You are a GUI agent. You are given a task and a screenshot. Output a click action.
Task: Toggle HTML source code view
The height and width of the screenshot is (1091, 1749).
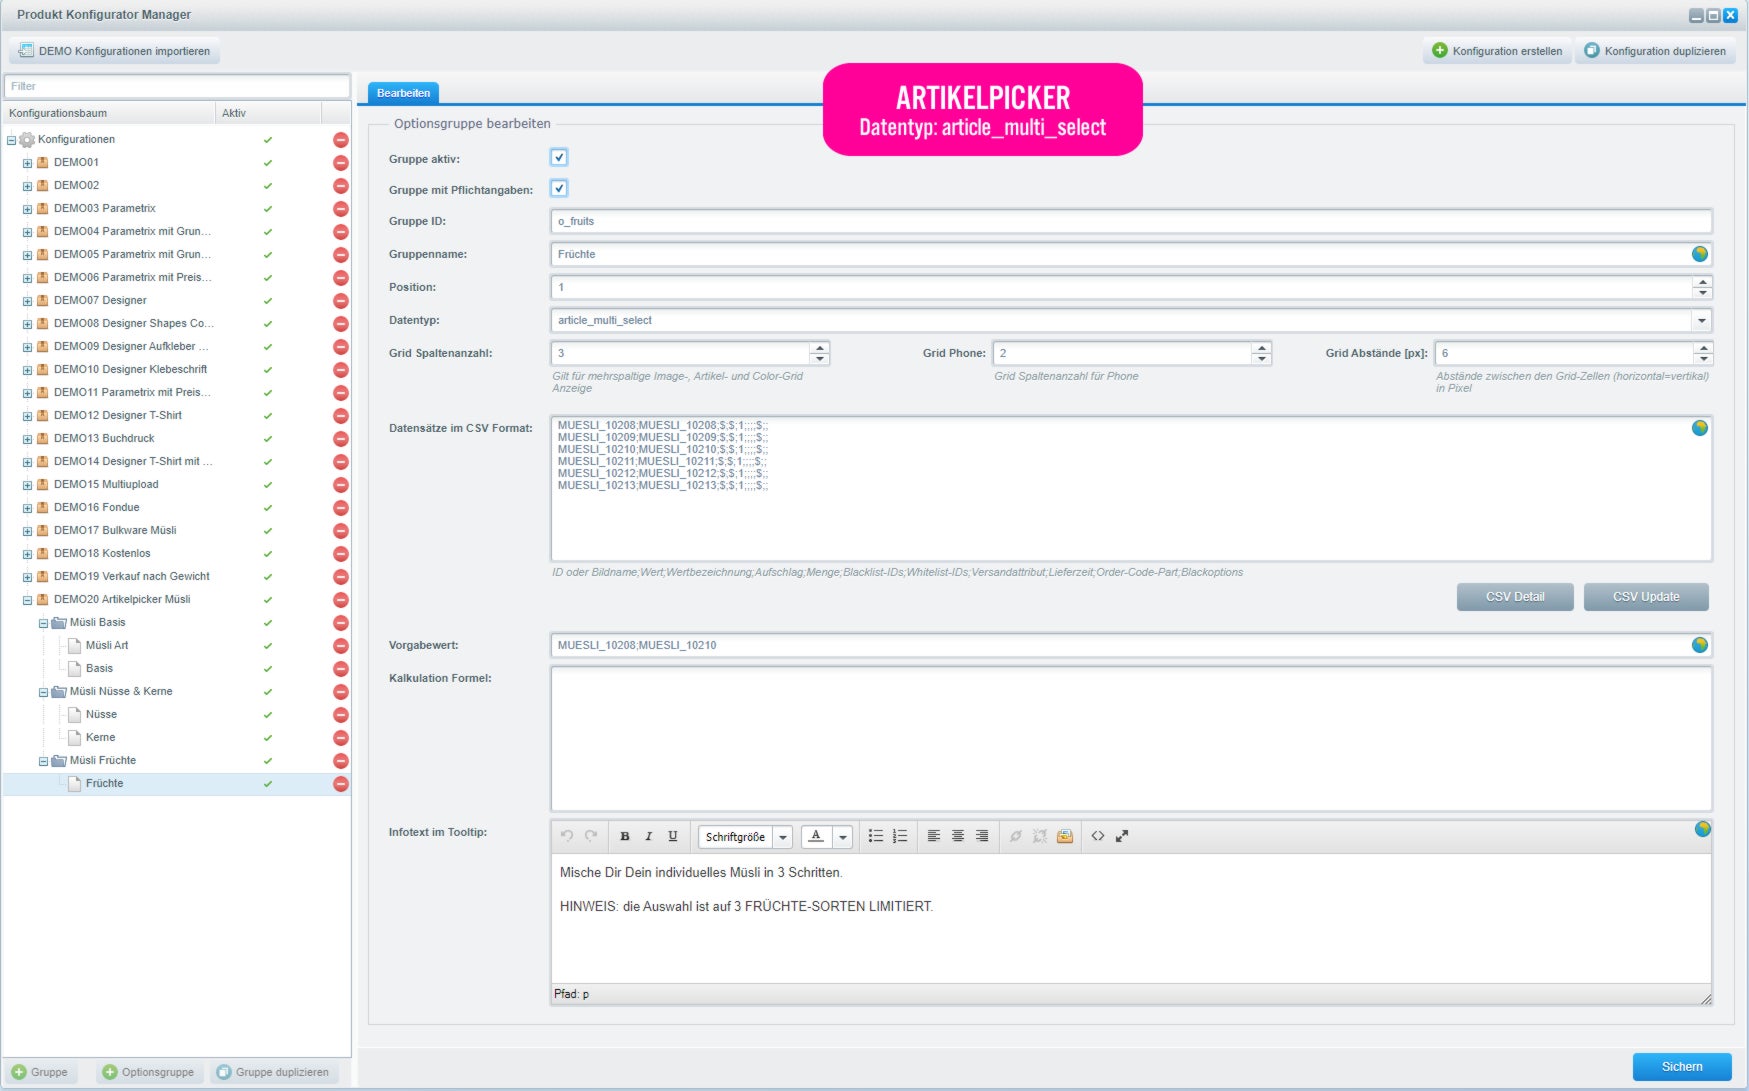[x=1097, y=836]
